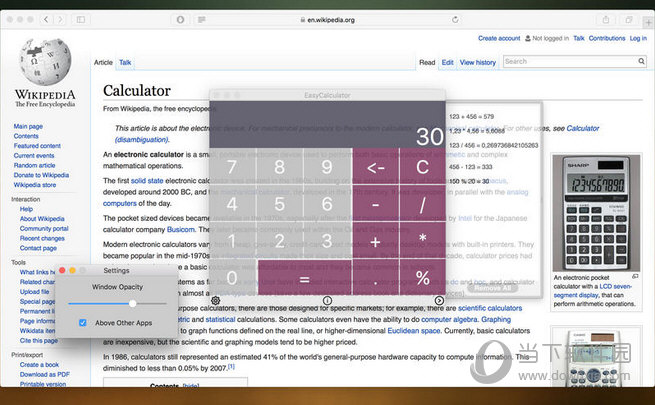This screenshot has width=655, height=405.
Task: Click Download as PDF sidebar link
Action: (45, 374)
